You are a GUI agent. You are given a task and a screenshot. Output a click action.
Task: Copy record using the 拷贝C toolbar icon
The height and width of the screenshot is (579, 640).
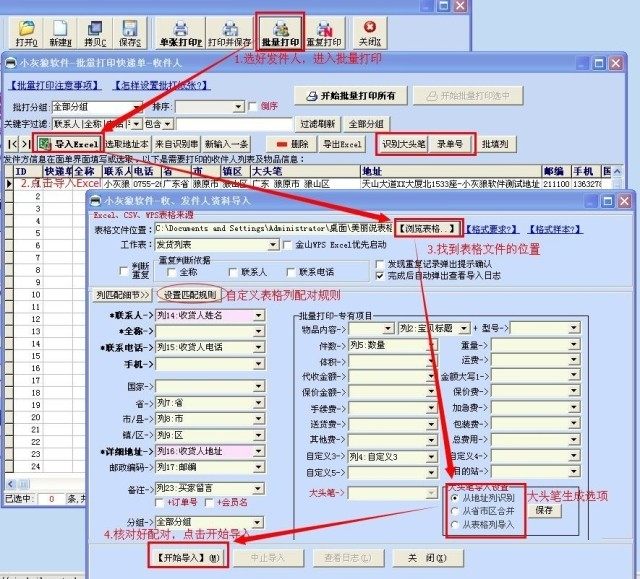pos(95,33)
